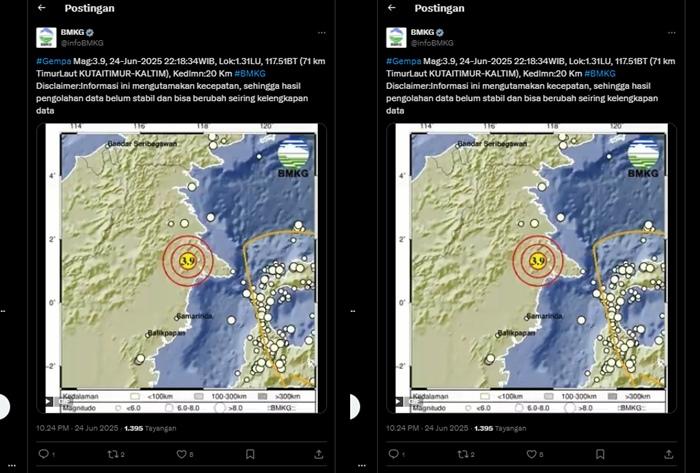The image size is (700, 473).
Task: Click the Postingan heading in left post
Action: 89,8
